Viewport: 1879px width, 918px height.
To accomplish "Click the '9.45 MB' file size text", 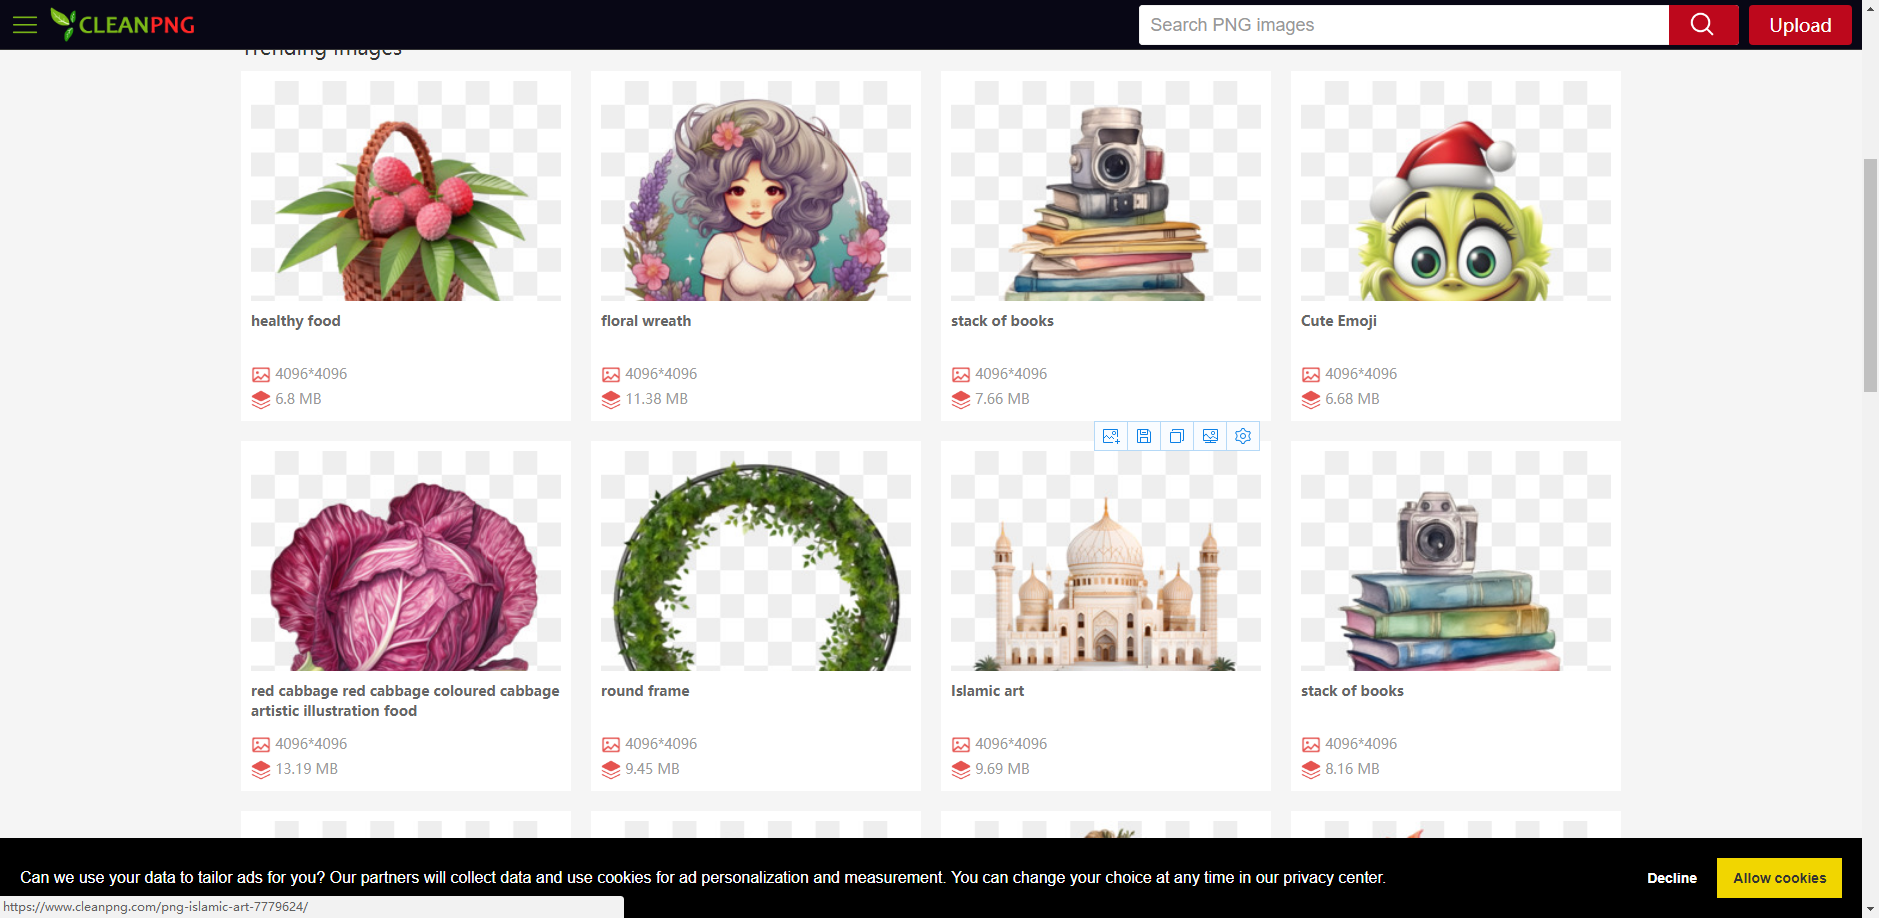I will coord(652,769).
